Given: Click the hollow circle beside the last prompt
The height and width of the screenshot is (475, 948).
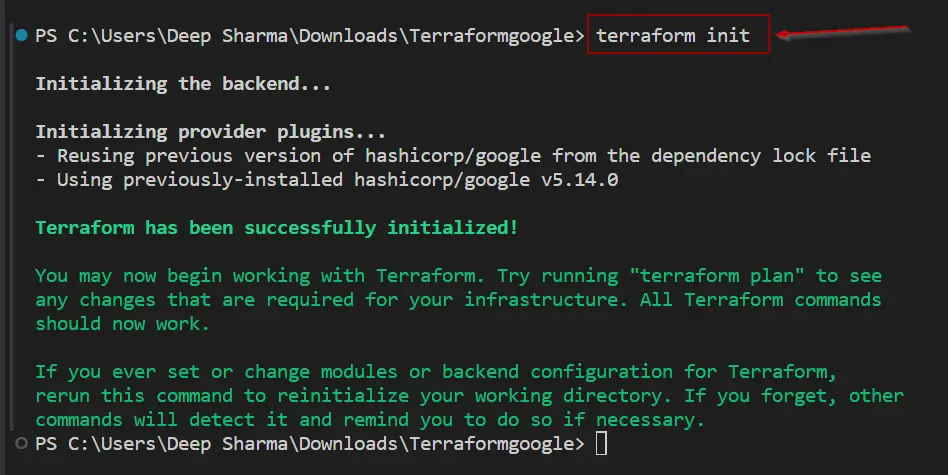Looking at the screenshot, I should (x=21, y=442).
